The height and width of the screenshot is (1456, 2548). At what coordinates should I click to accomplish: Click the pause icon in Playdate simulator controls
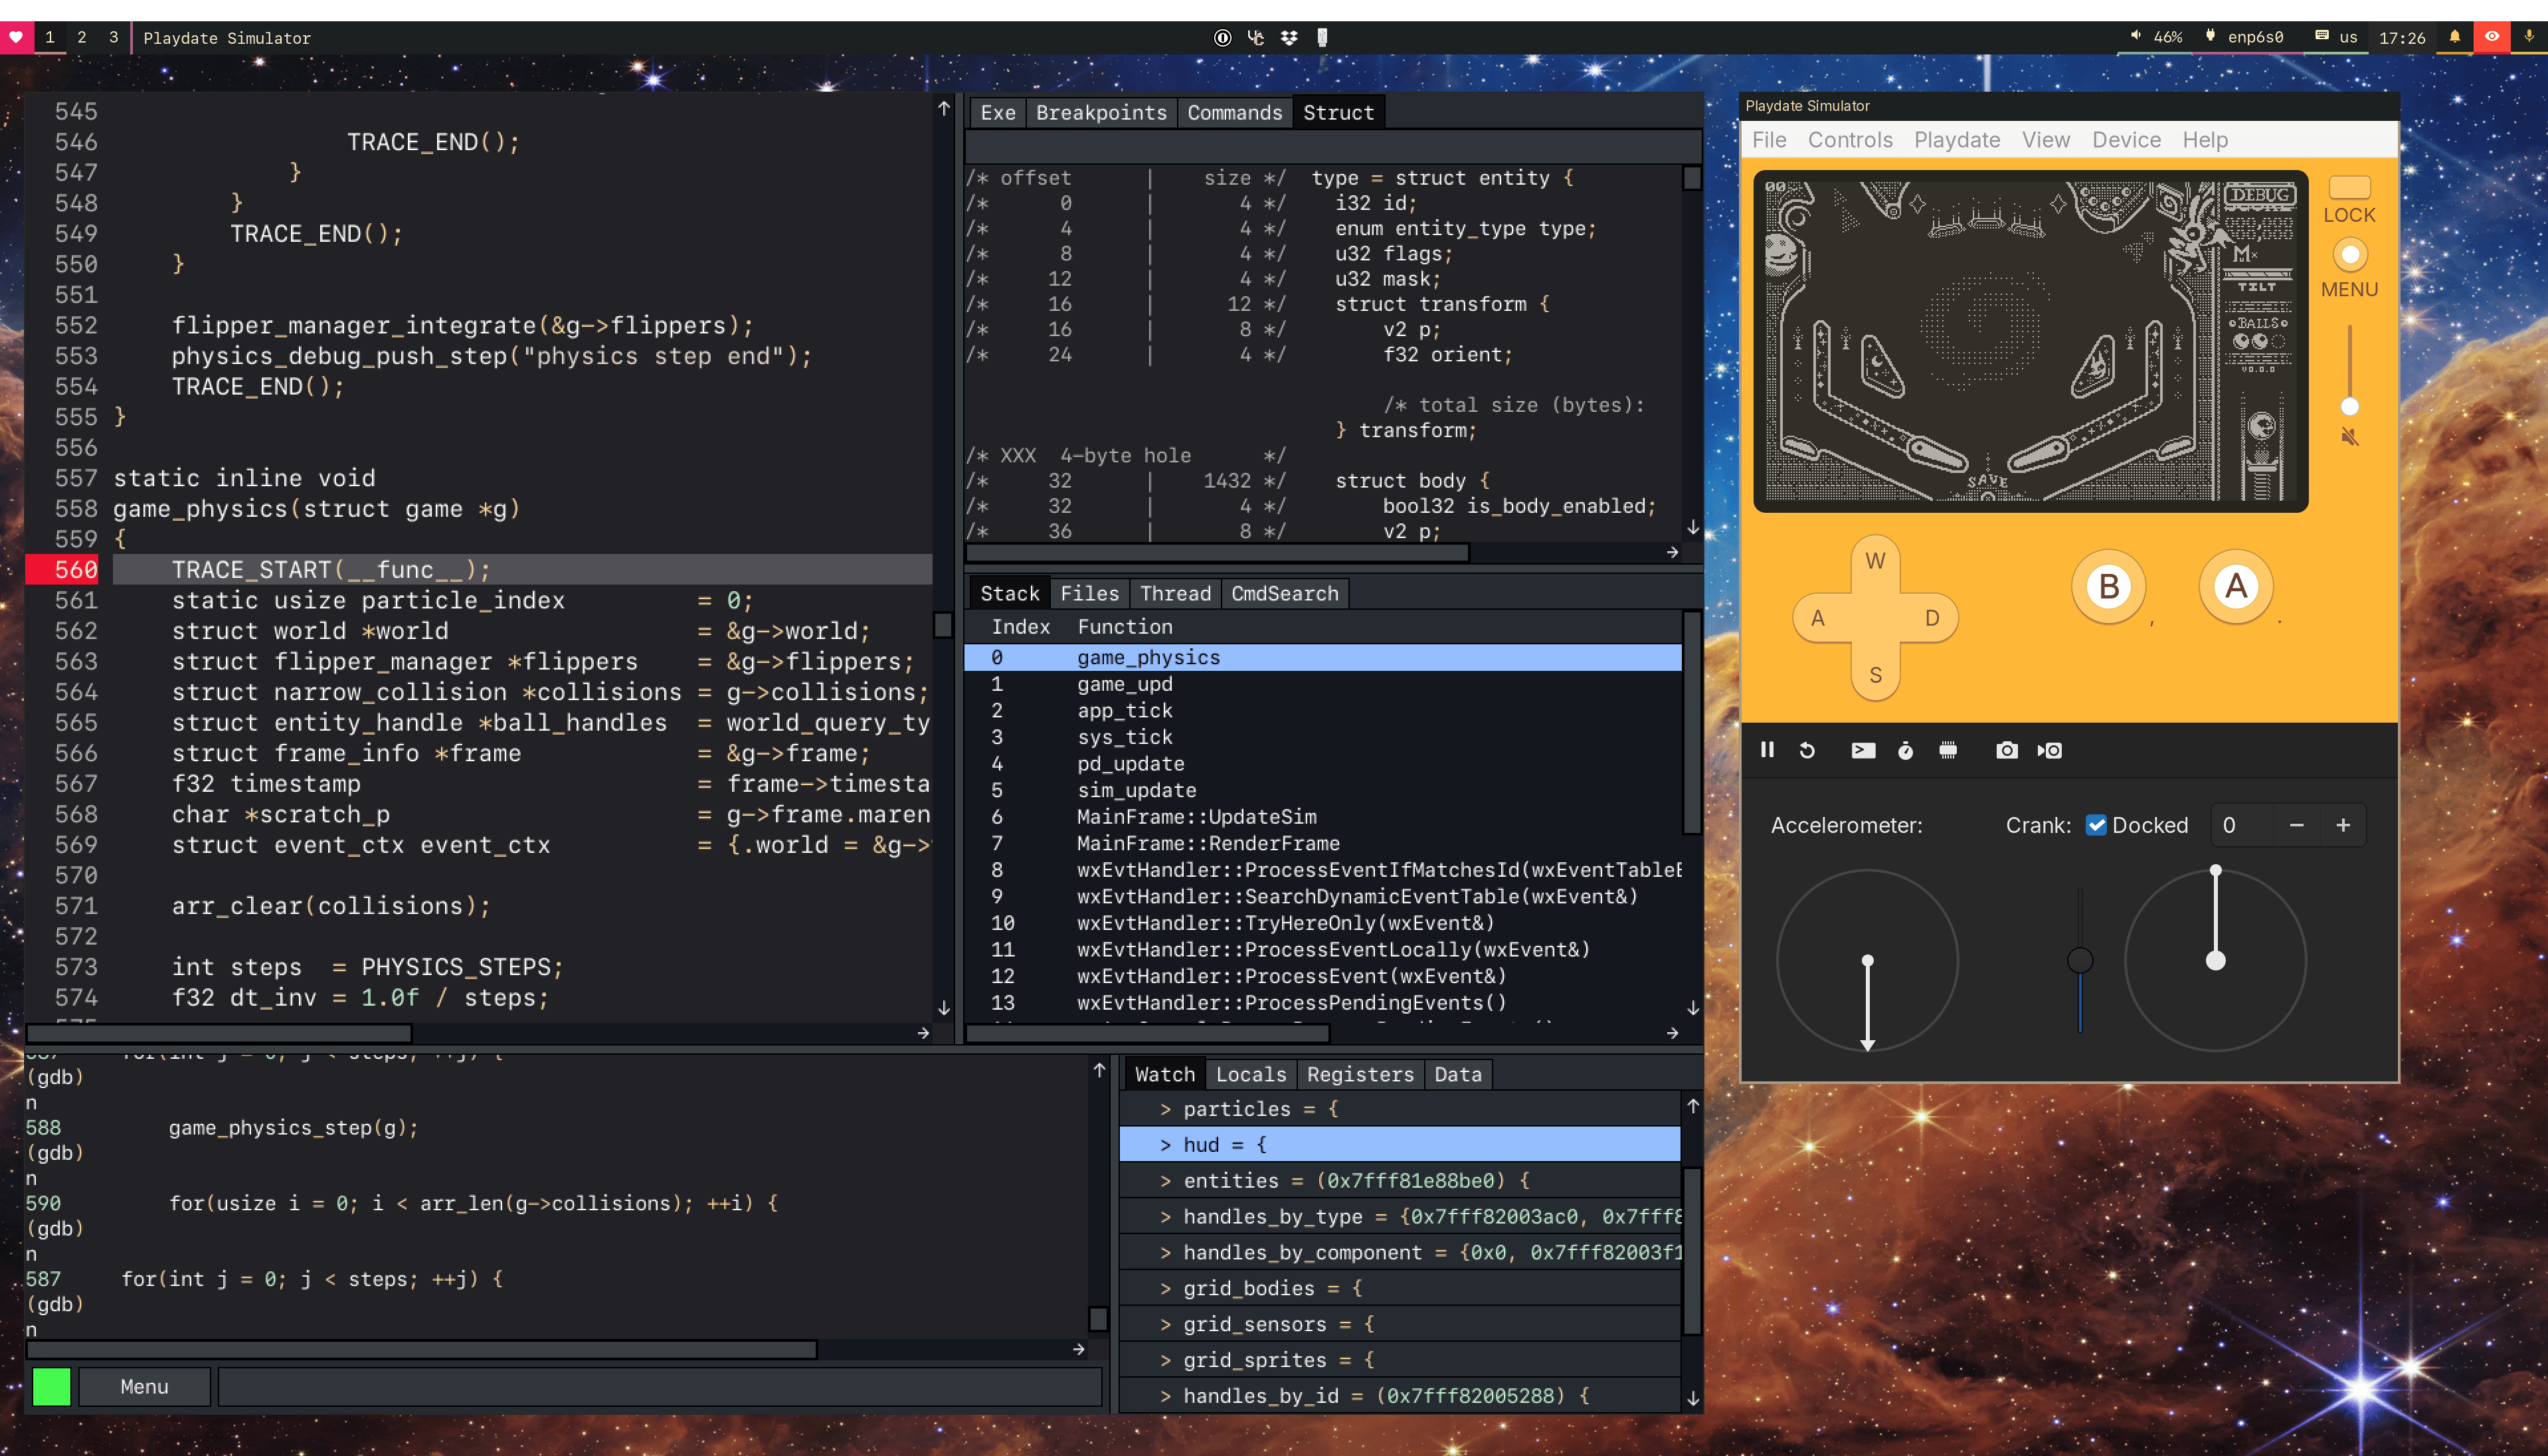tap(1766, 749)
